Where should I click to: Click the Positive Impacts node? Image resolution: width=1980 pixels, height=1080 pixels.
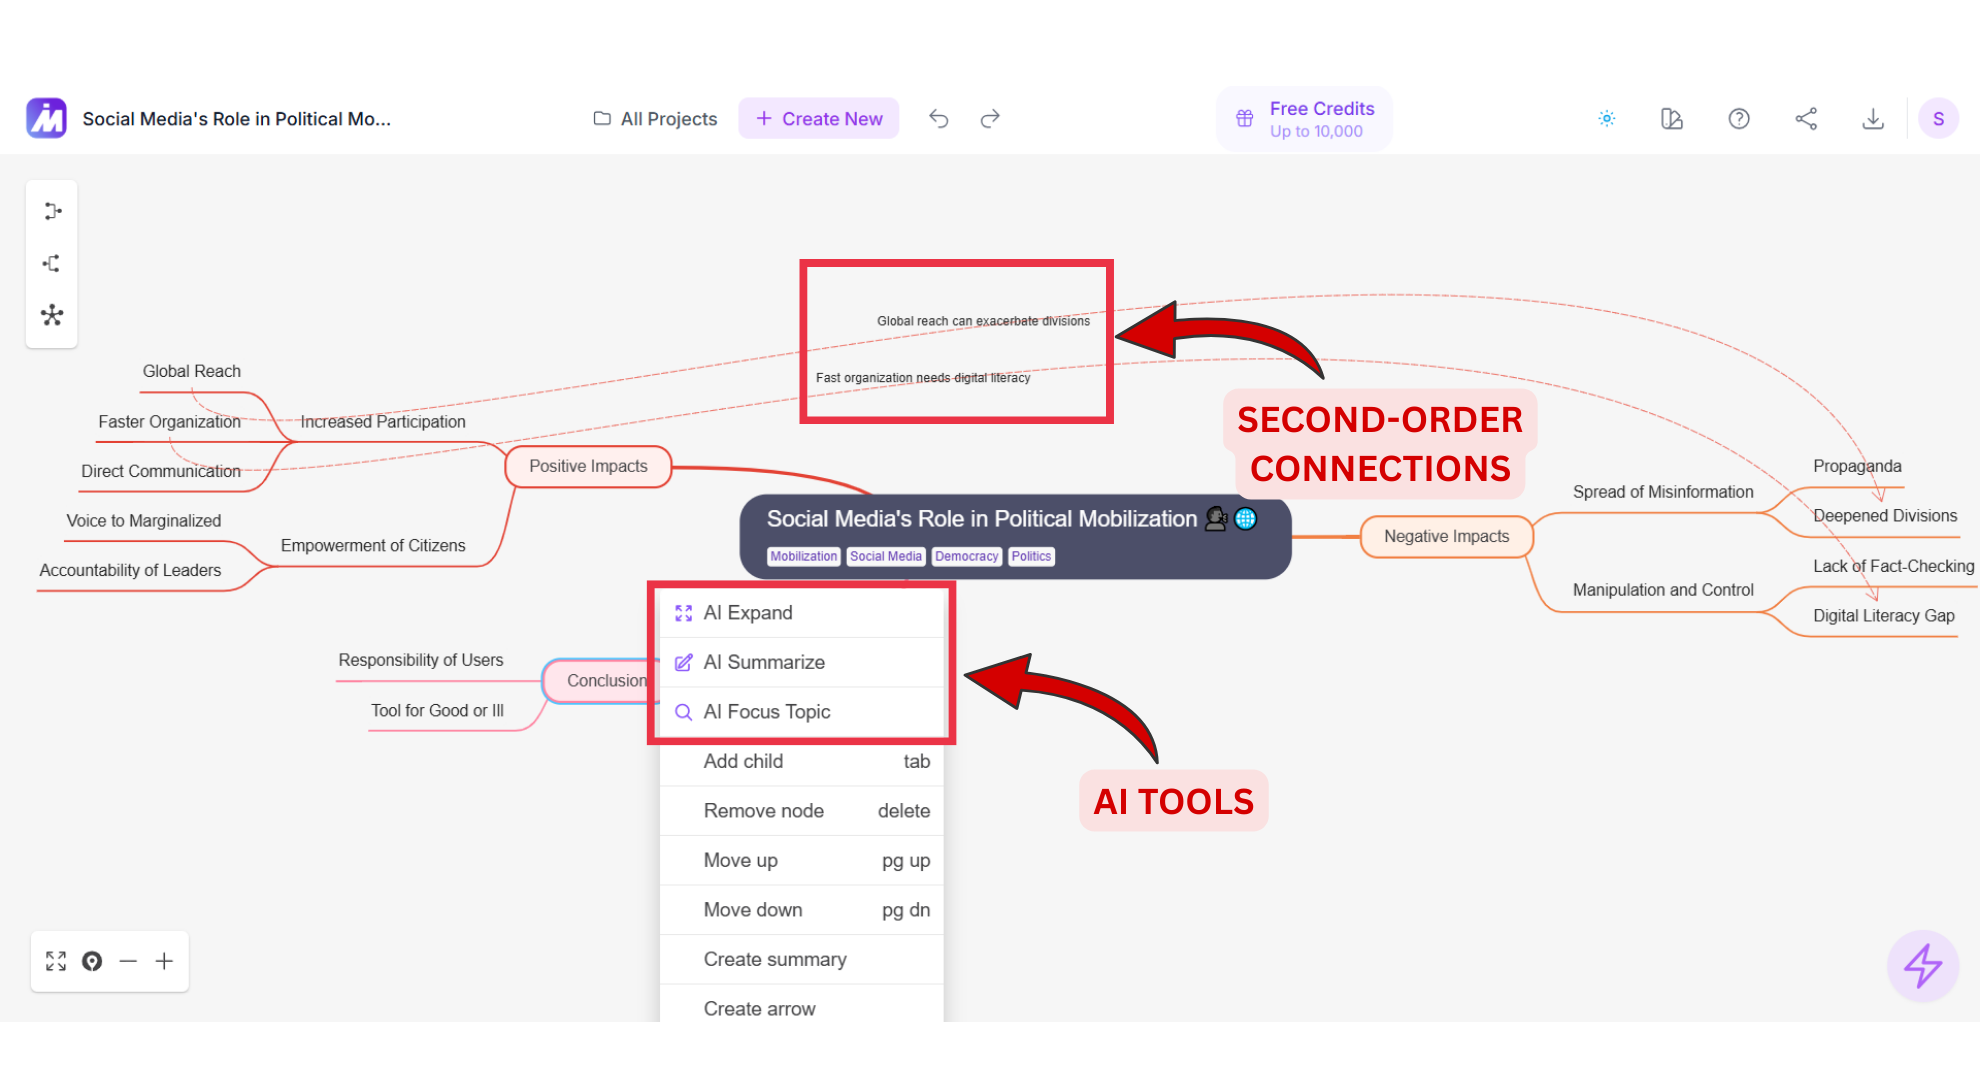click(588, 466)
